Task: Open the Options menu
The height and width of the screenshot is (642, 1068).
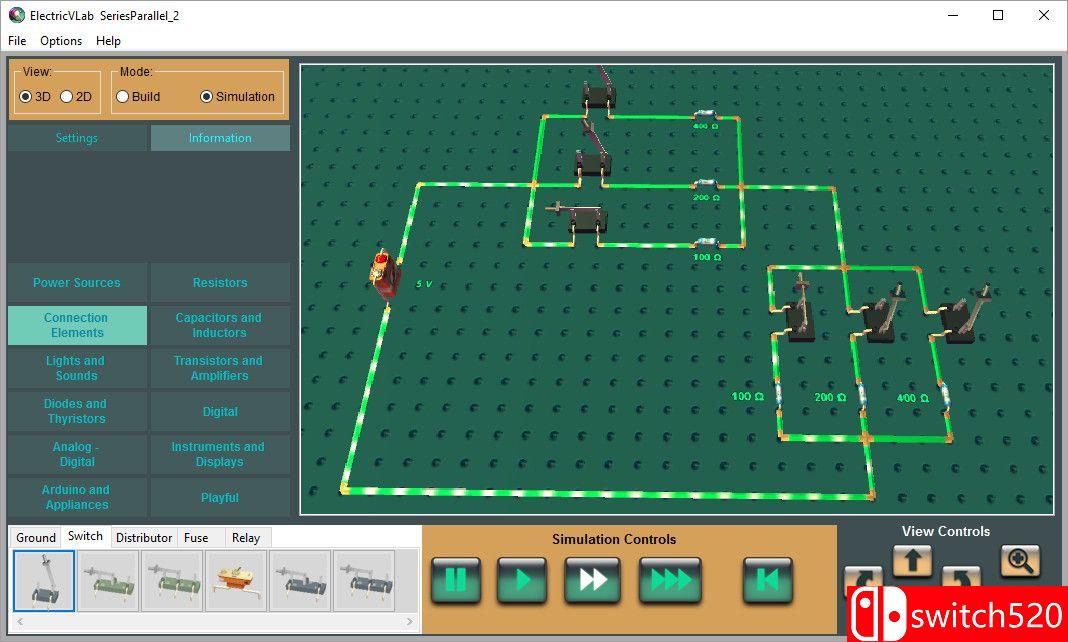Action: [x=61, y=41]
